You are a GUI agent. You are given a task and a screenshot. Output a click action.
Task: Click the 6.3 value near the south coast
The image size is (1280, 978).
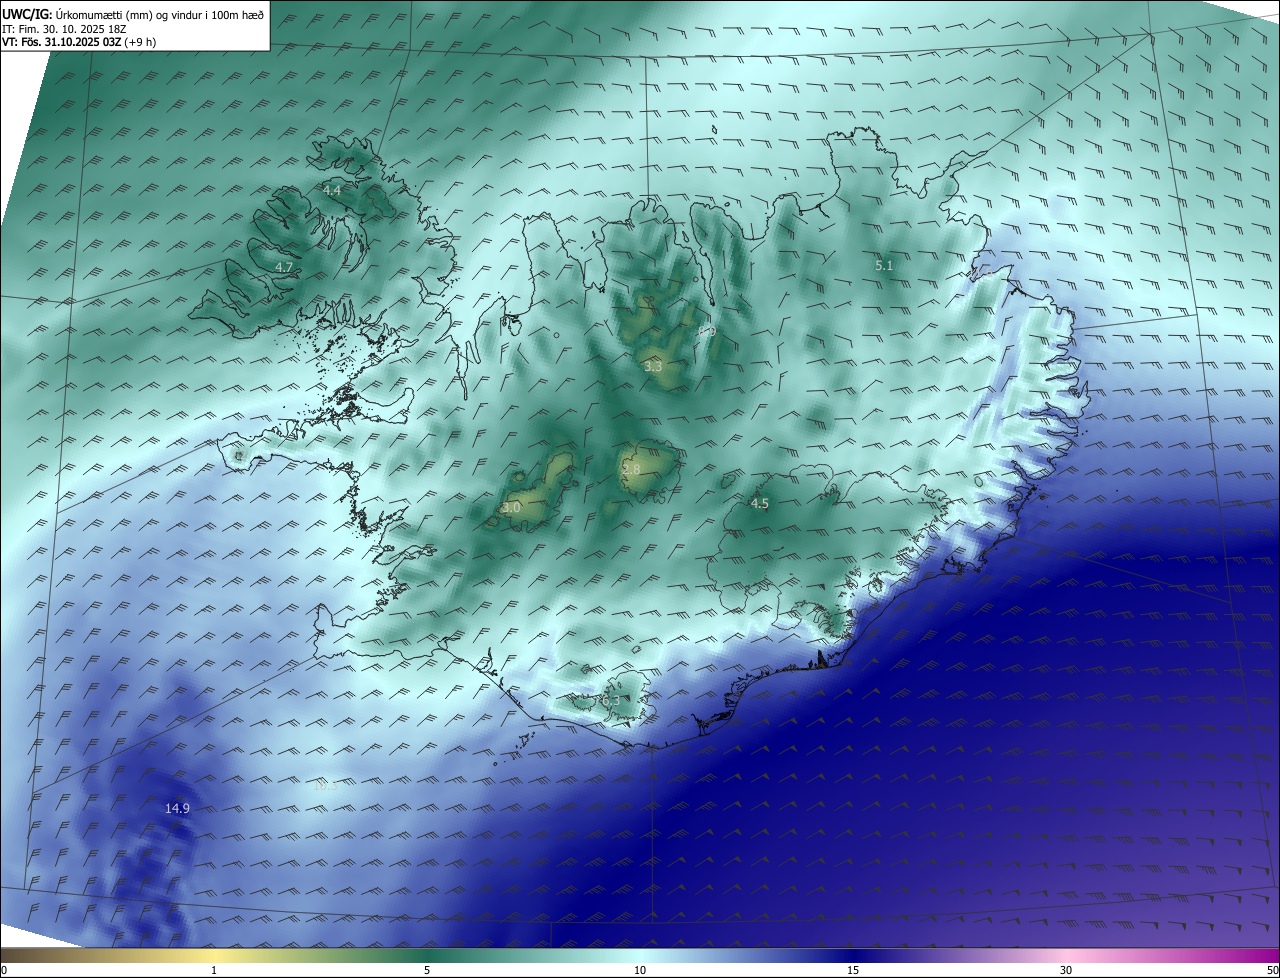coord(610,701)
